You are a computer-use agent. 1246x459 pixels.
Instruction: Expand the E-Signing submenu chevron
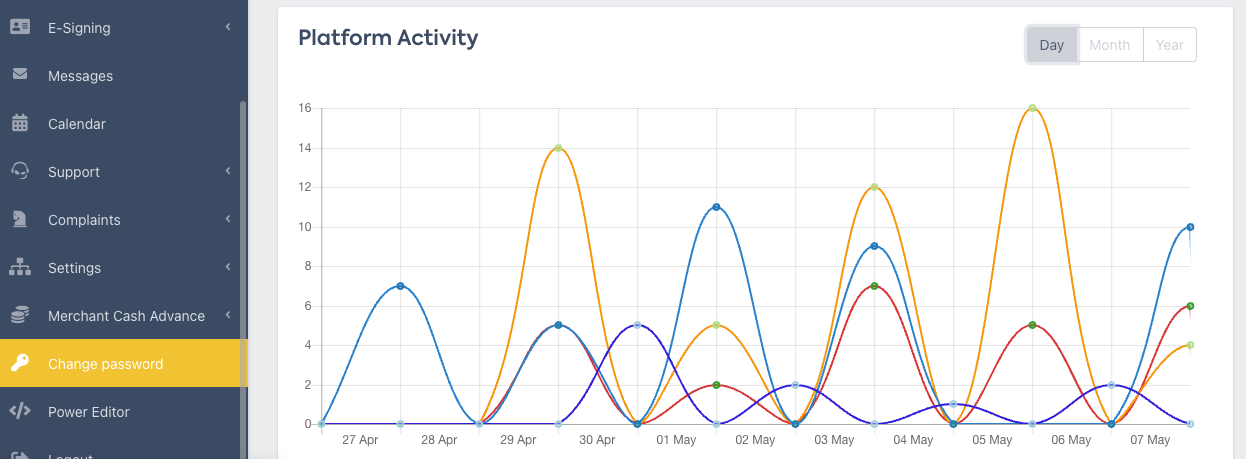pyautogui.click(x=228, y=27)
